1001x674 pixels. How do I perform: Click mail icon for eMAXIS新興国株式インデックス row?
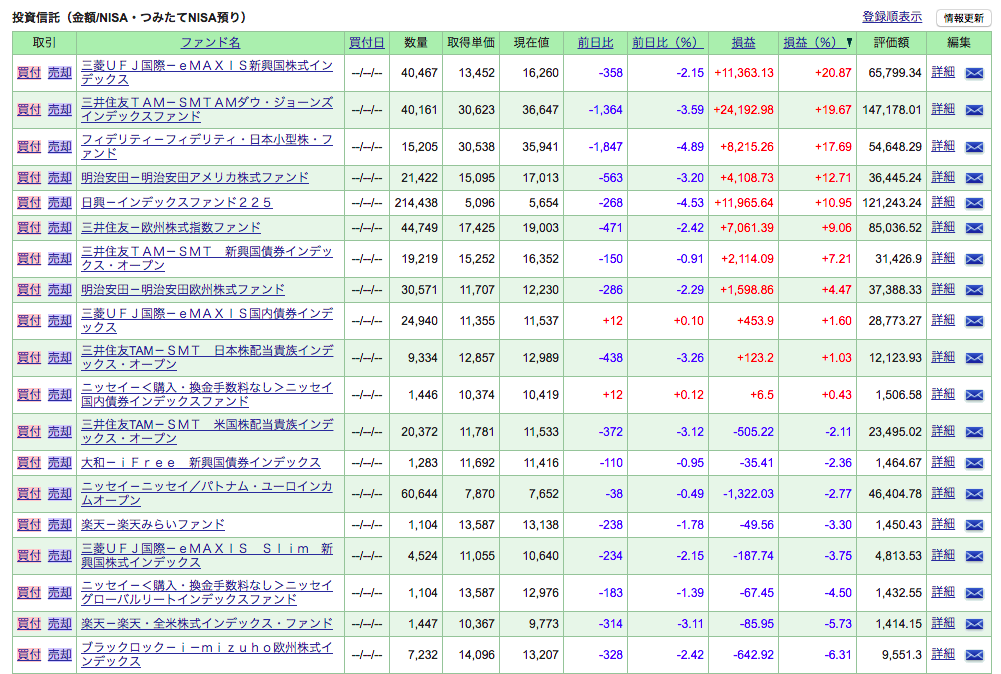click(974, 73)
